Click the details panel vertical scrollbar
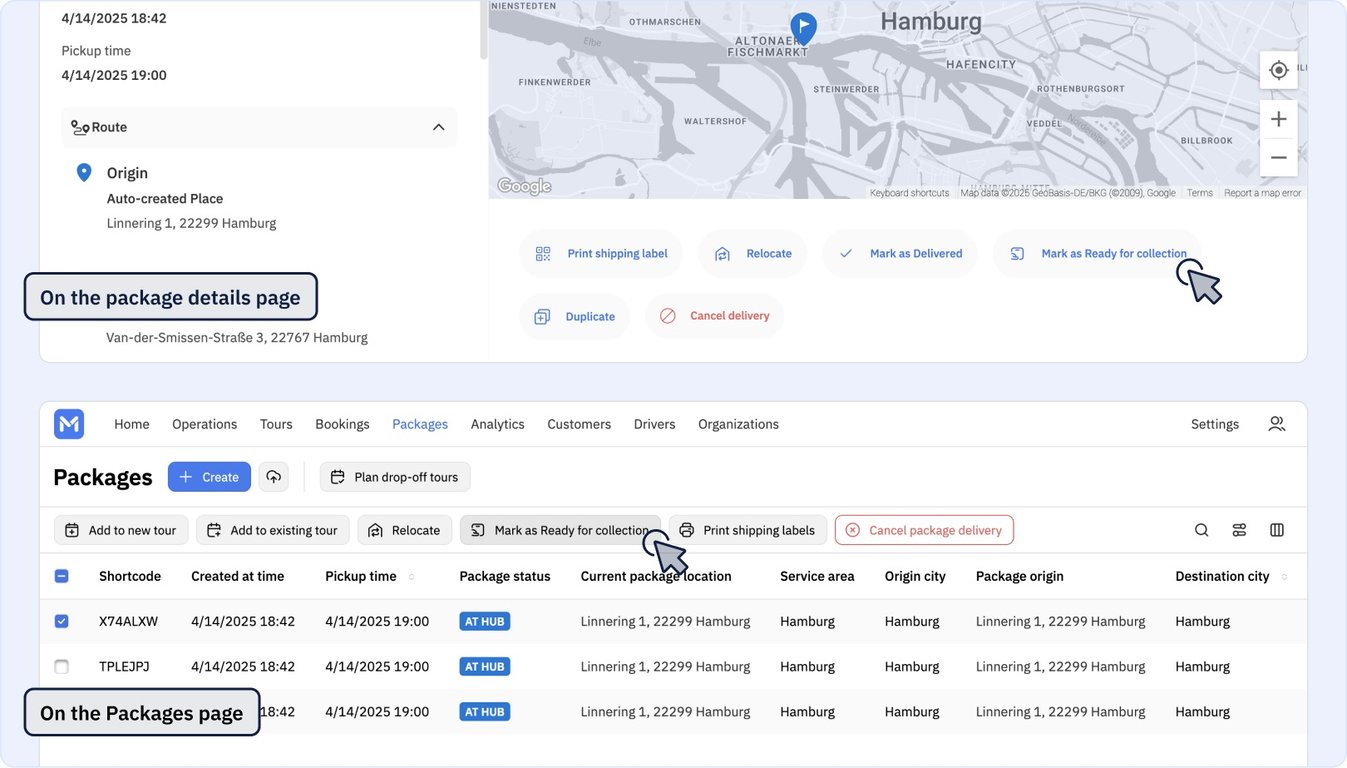1347x768 pixels. 484,30
